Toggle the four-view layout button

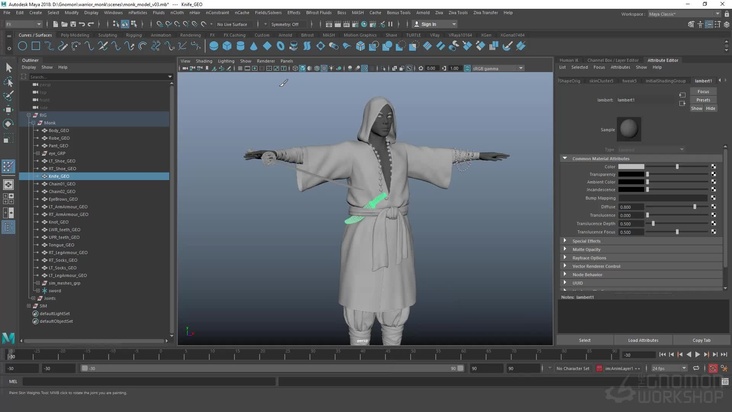(x=8, y=199)
